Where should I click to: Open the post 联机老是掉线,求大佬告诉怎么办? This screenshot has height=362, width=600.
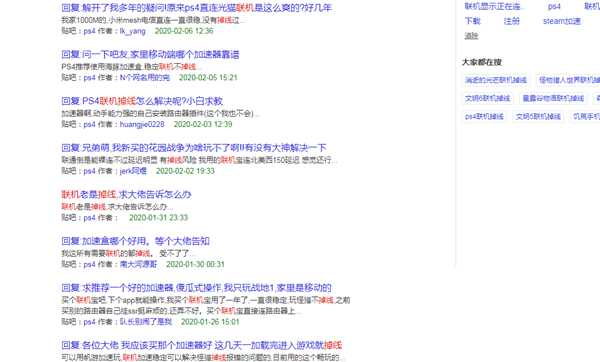126,194
